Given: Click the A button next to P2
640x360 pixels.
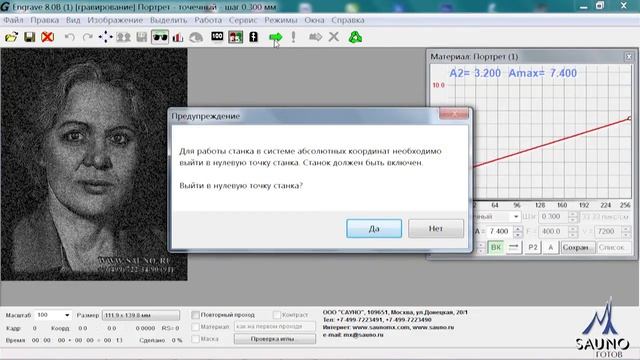Looking at the screenshot, I should click(x=551, y=247).
